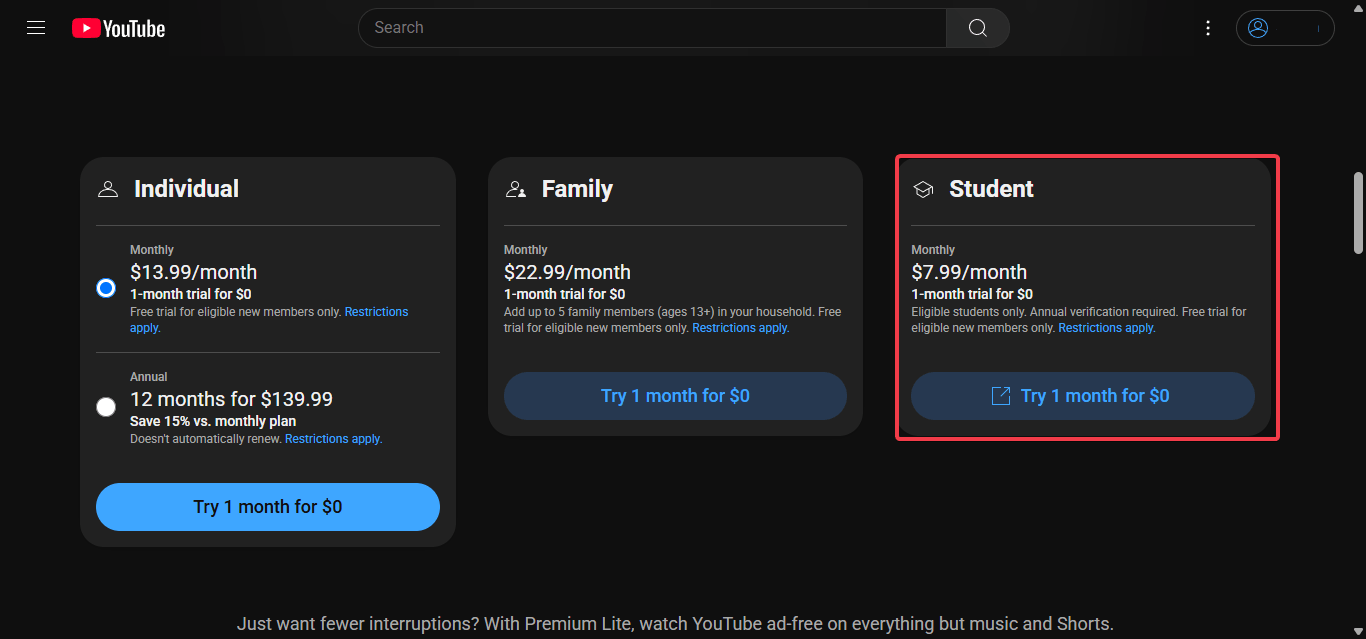Click the Individual plan person icon
This screenshot has width=1366, height=639.
point(108,189)
